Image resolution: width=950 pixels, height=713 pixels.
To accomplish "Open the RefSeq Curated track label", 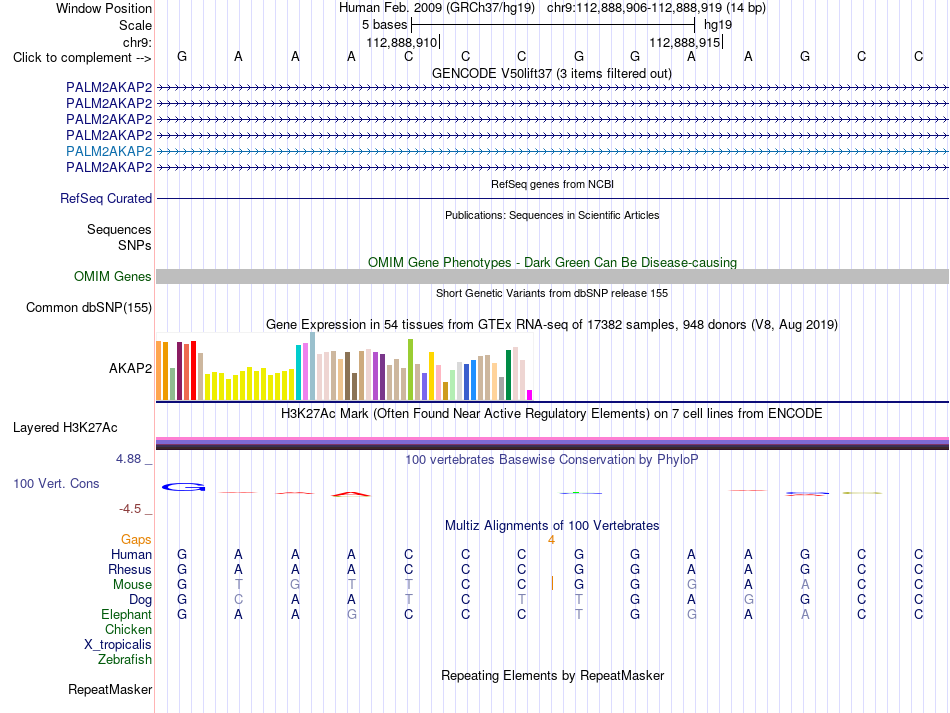I will tap(105, 199).
